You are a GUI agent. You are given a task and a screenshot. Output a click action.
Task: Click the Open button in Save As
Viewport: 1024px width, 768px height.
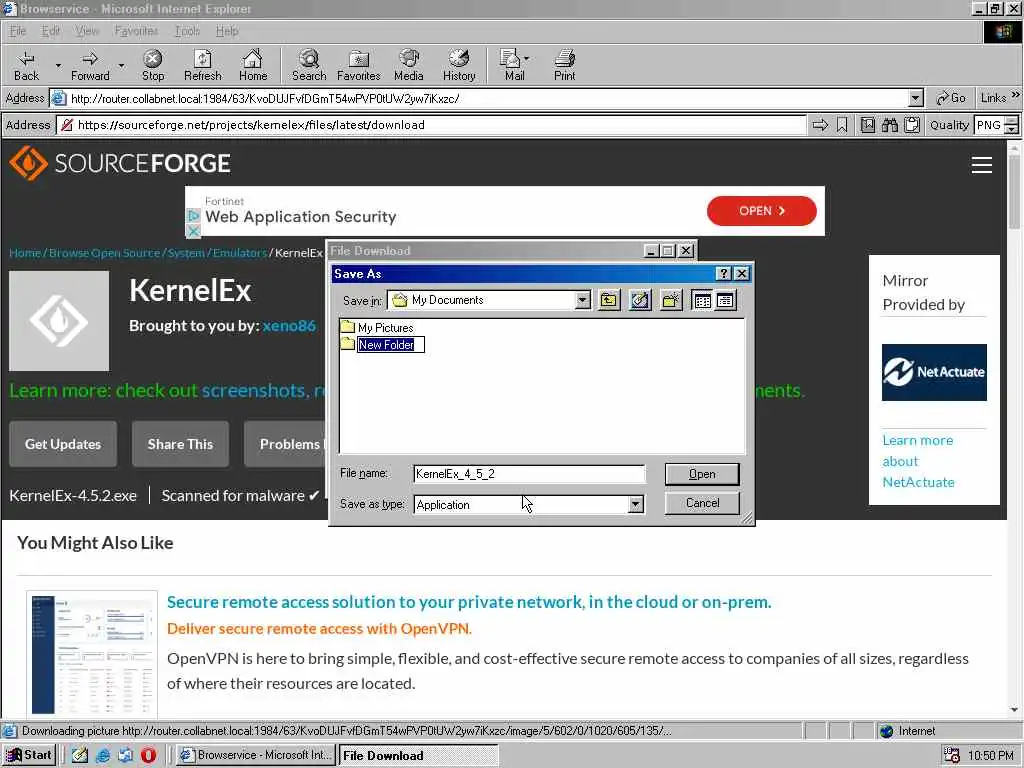[702, 474]
